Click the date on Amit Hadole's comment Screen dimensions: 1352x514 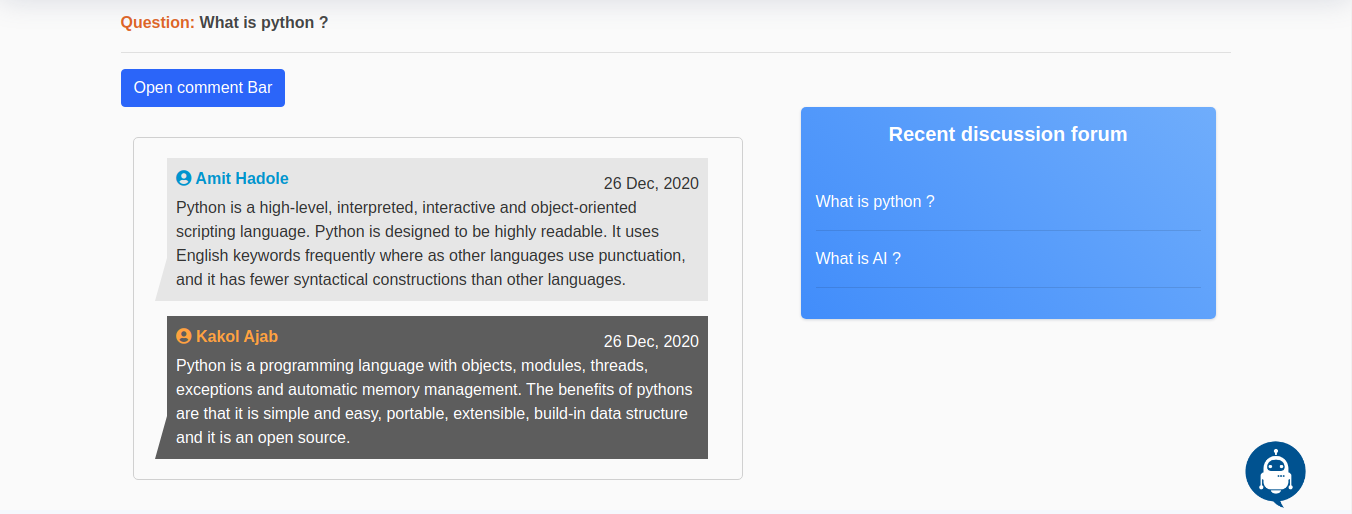(x=651, y=183)
